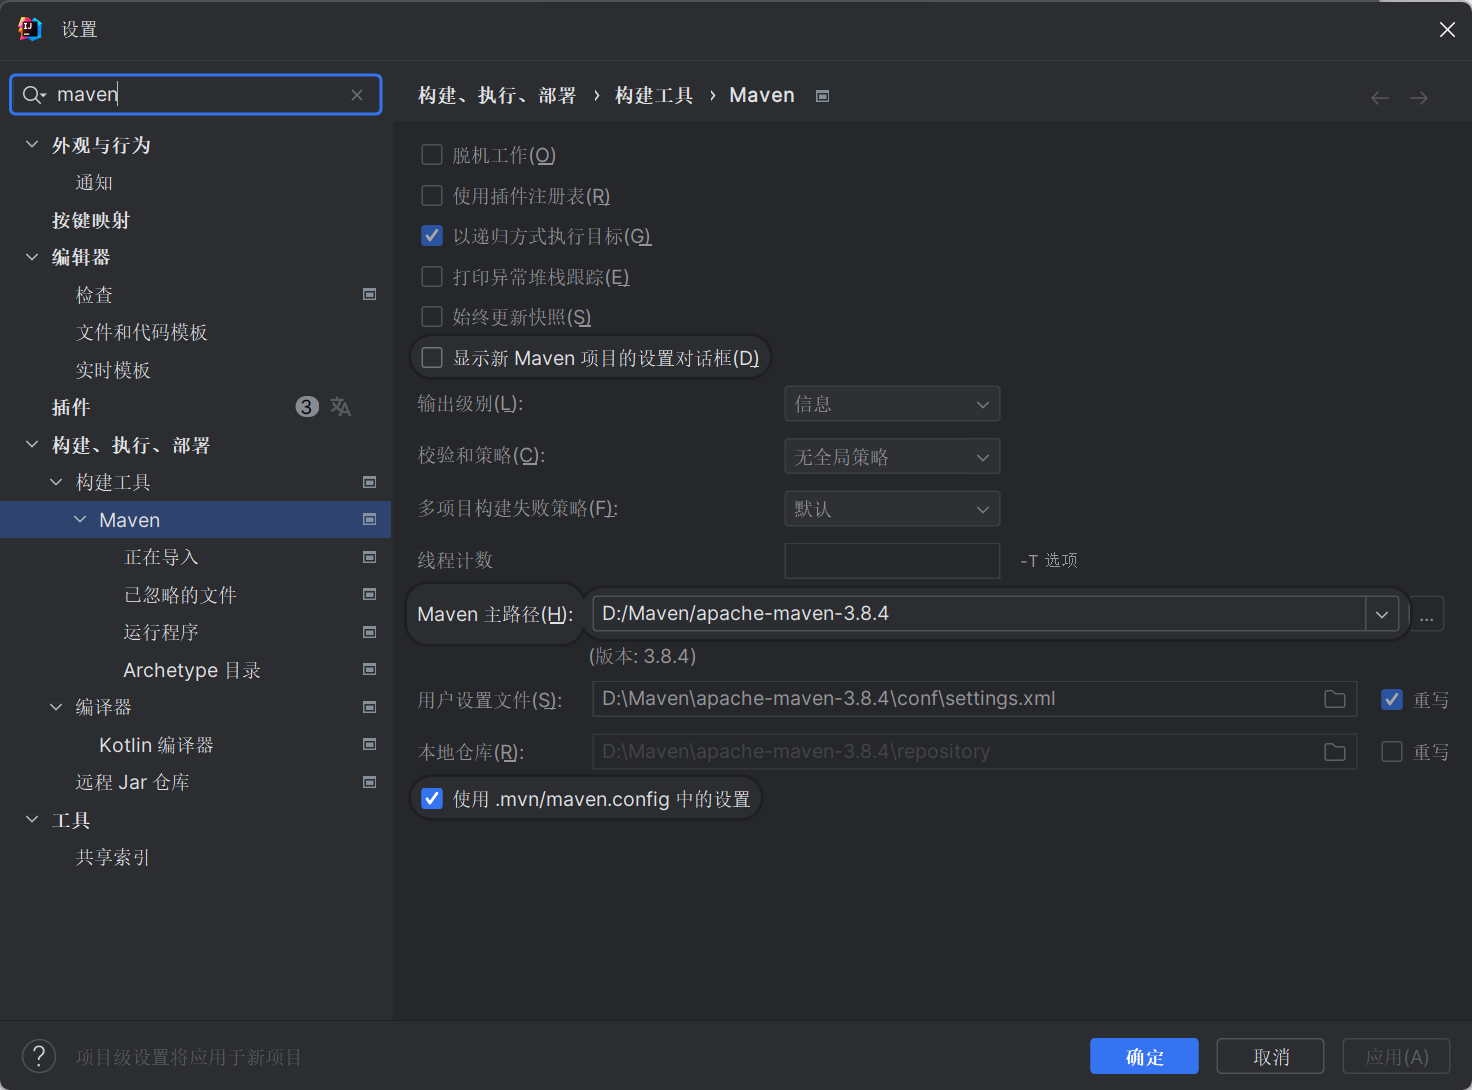Screen dimensions: 1472x1090
Task: Open search history via magnifier icon
Action: point(34,95)
